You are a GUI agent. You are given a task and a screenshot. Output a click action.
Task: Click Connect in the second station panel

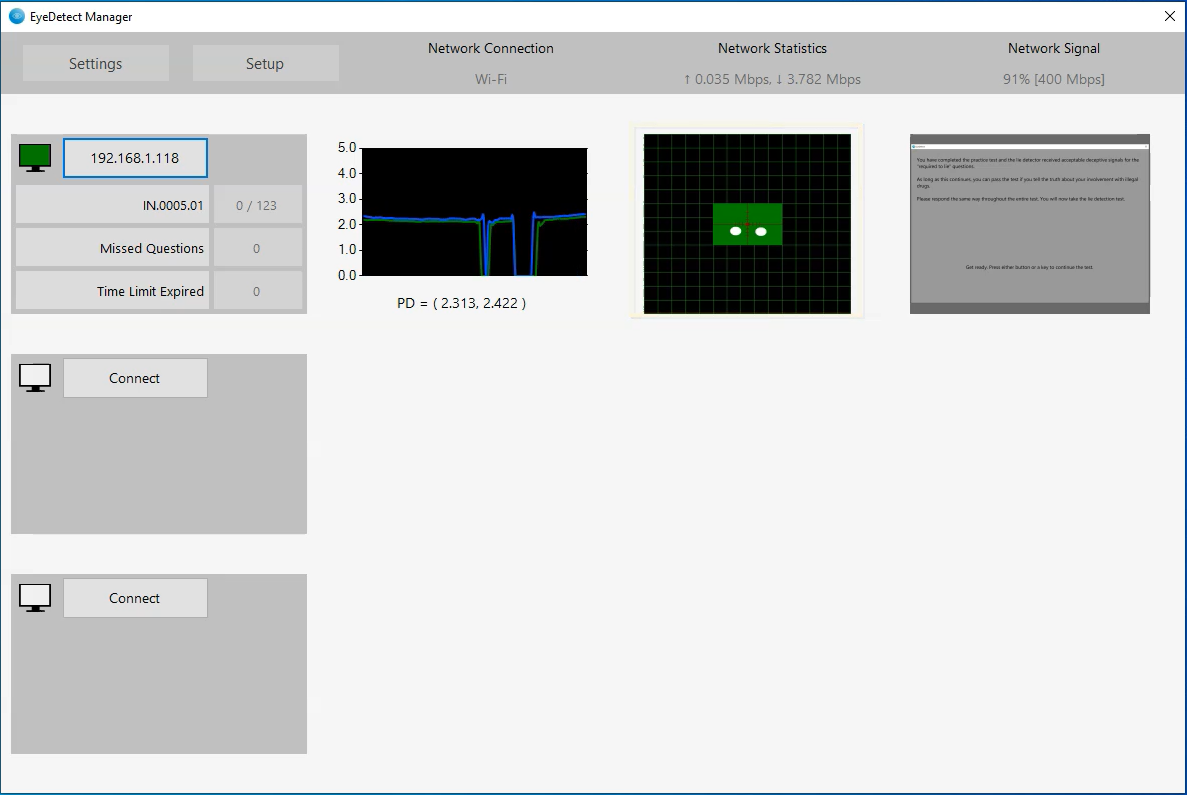coord(135,378)
